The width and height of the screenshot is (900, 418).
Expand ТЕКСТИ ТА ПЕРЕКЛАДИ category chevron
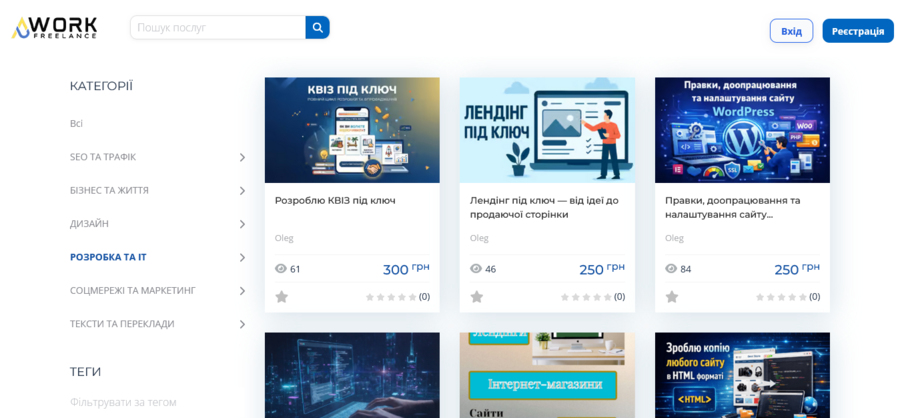242,324
